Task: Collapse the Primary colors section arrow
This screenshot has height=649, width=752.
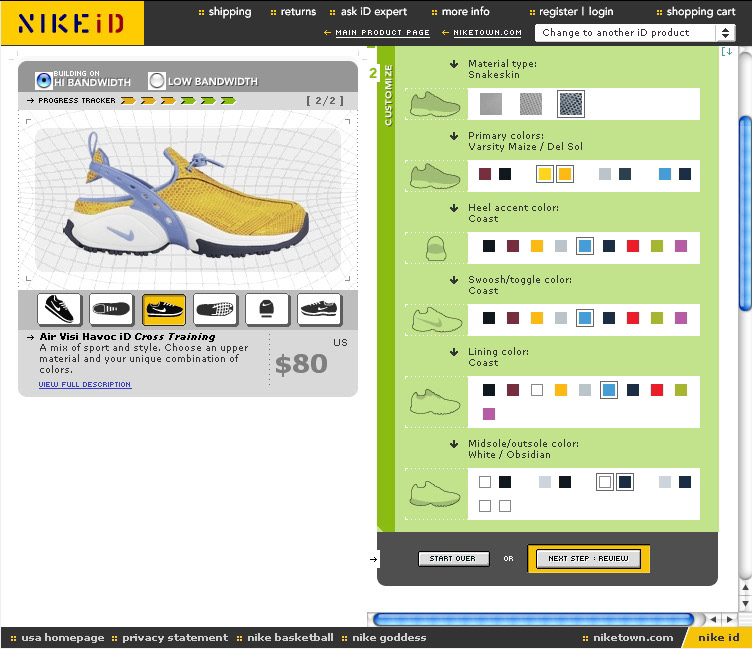Action: [454, 136]
